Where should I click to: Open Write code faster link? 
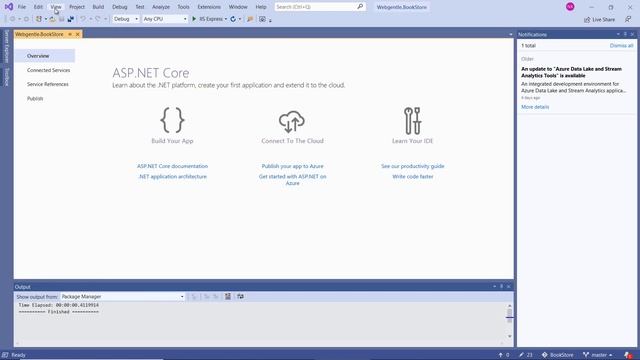(413, 176)
